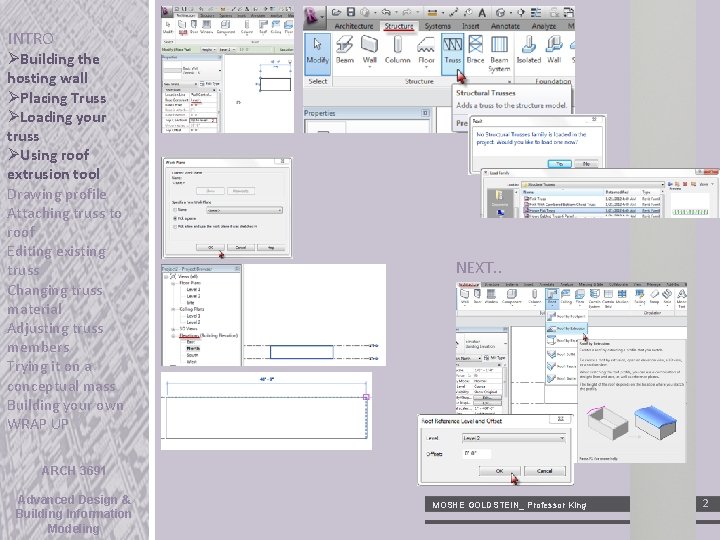Screen dimensions: 720x540
Task: Select the Component tool in Architecture ribbon
Action: point(512,297)
